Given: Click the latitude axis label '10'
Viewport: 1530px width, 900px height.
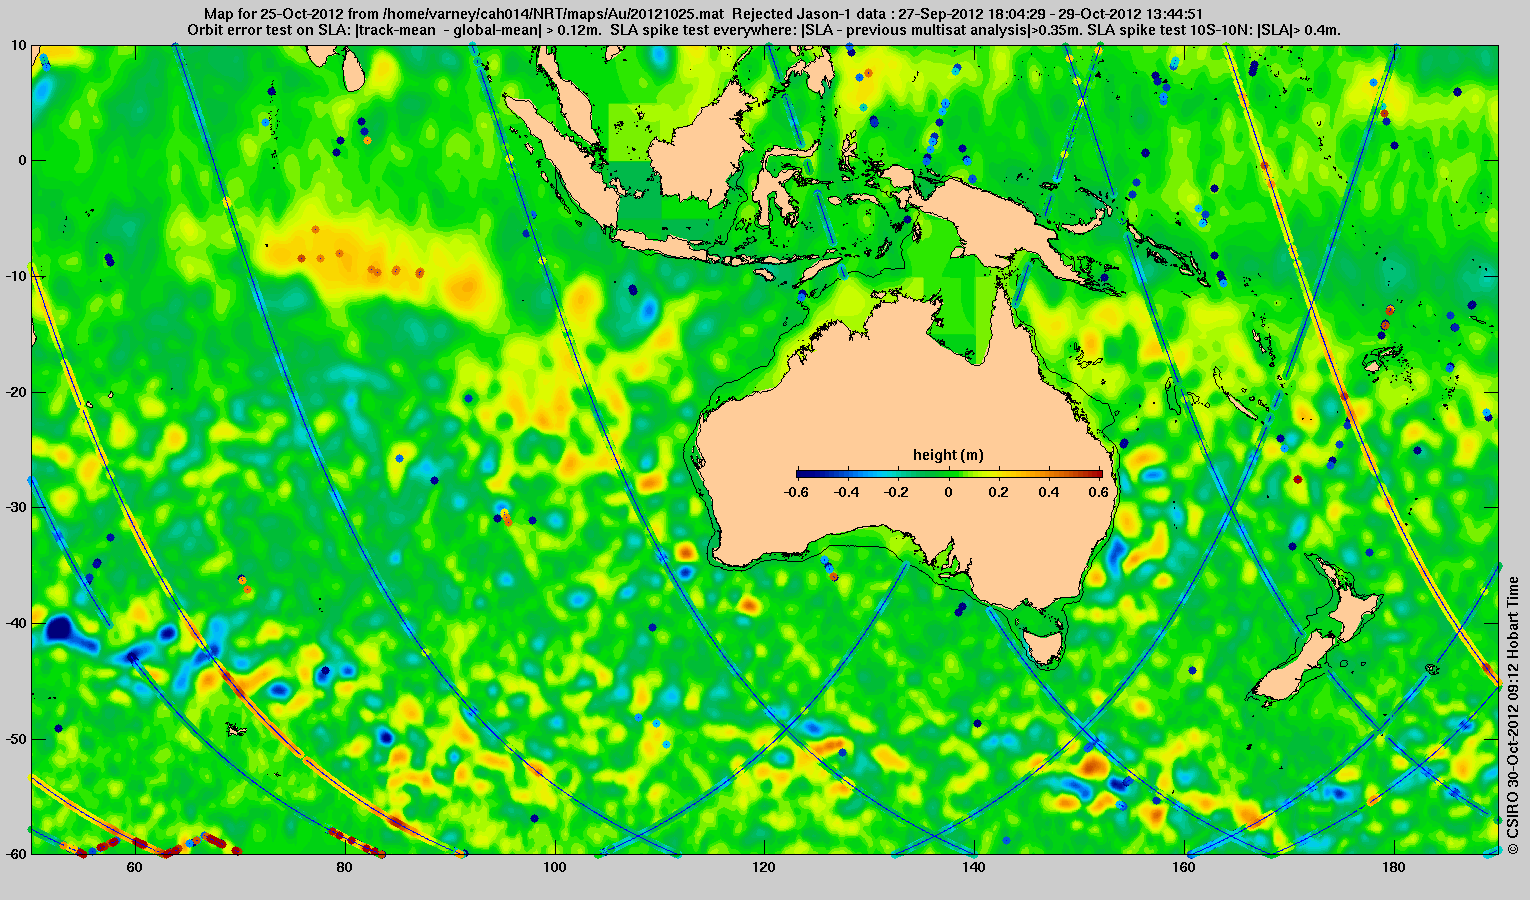Looking at the screenshot, I should tap(19, 46).
